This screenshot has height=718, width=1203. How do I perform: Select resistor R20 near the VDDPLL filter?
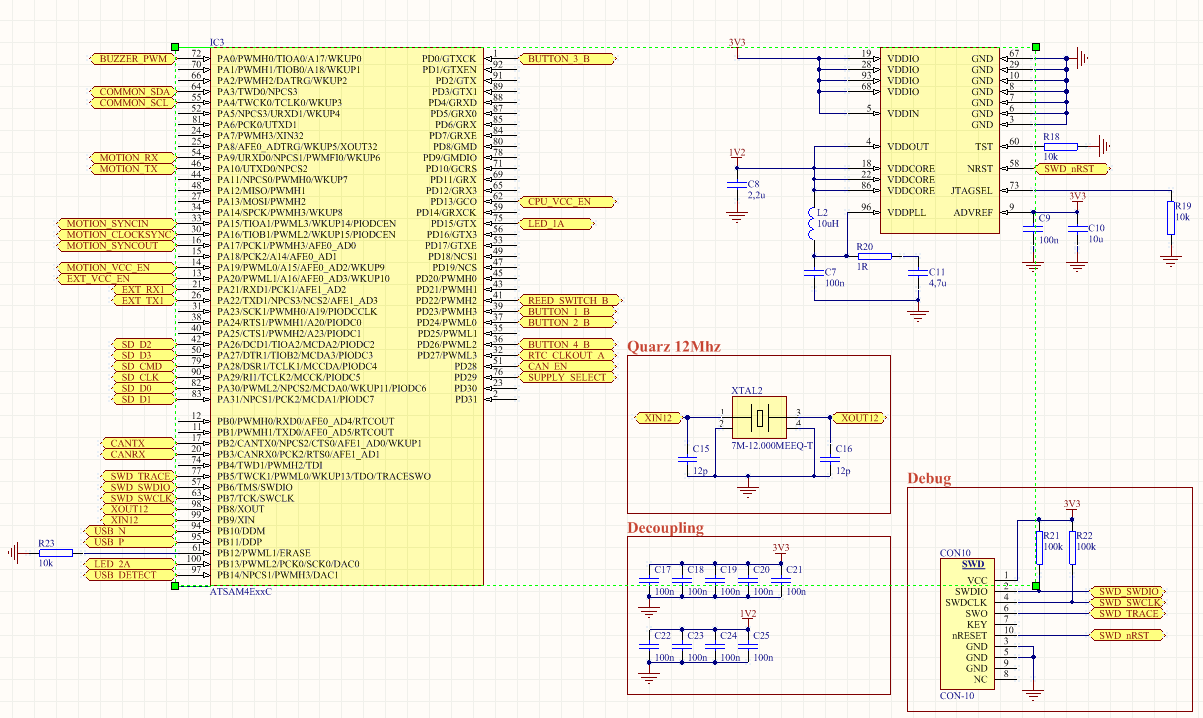point(865,257)
